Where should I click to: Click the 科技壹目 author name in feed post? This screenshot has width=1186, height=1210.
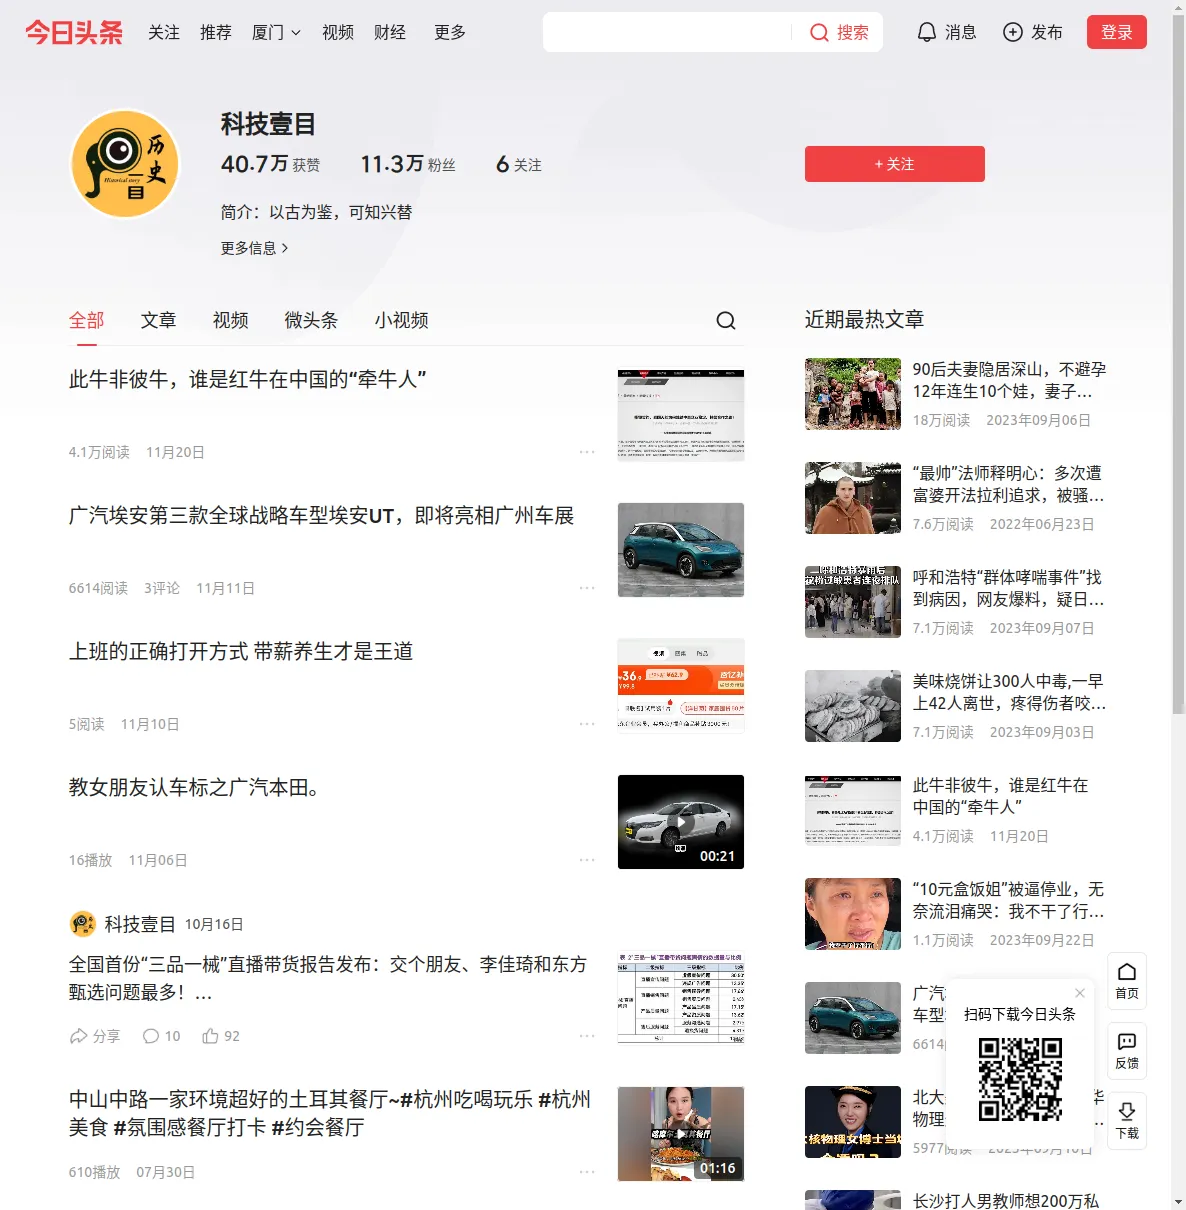[140, 924]
